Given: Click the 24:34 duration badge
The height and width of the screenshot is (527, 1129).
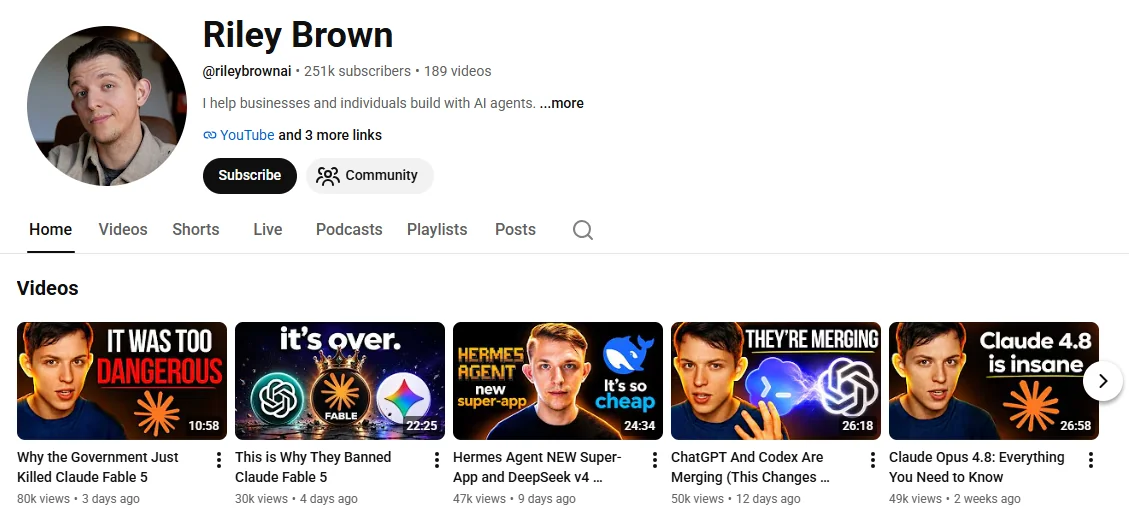Looking at the screenshot, I should [x=639, y=425].
